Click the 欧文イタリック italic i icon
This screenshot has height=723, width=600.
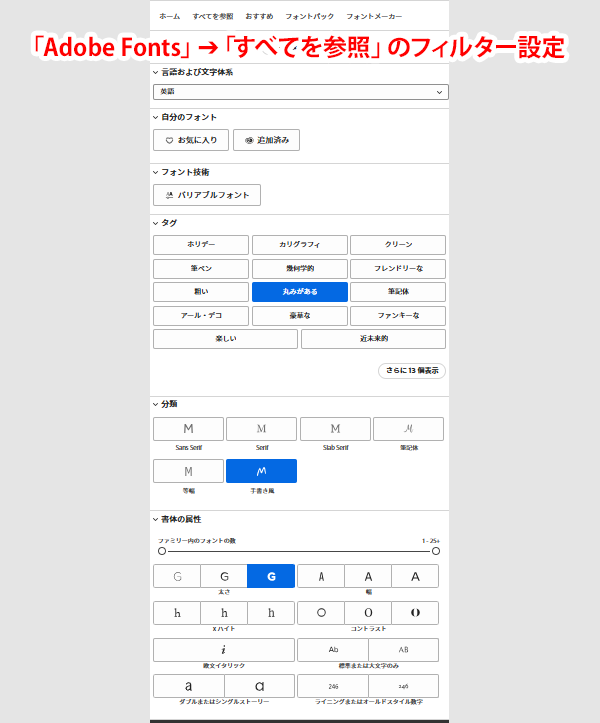pos(223,650)
